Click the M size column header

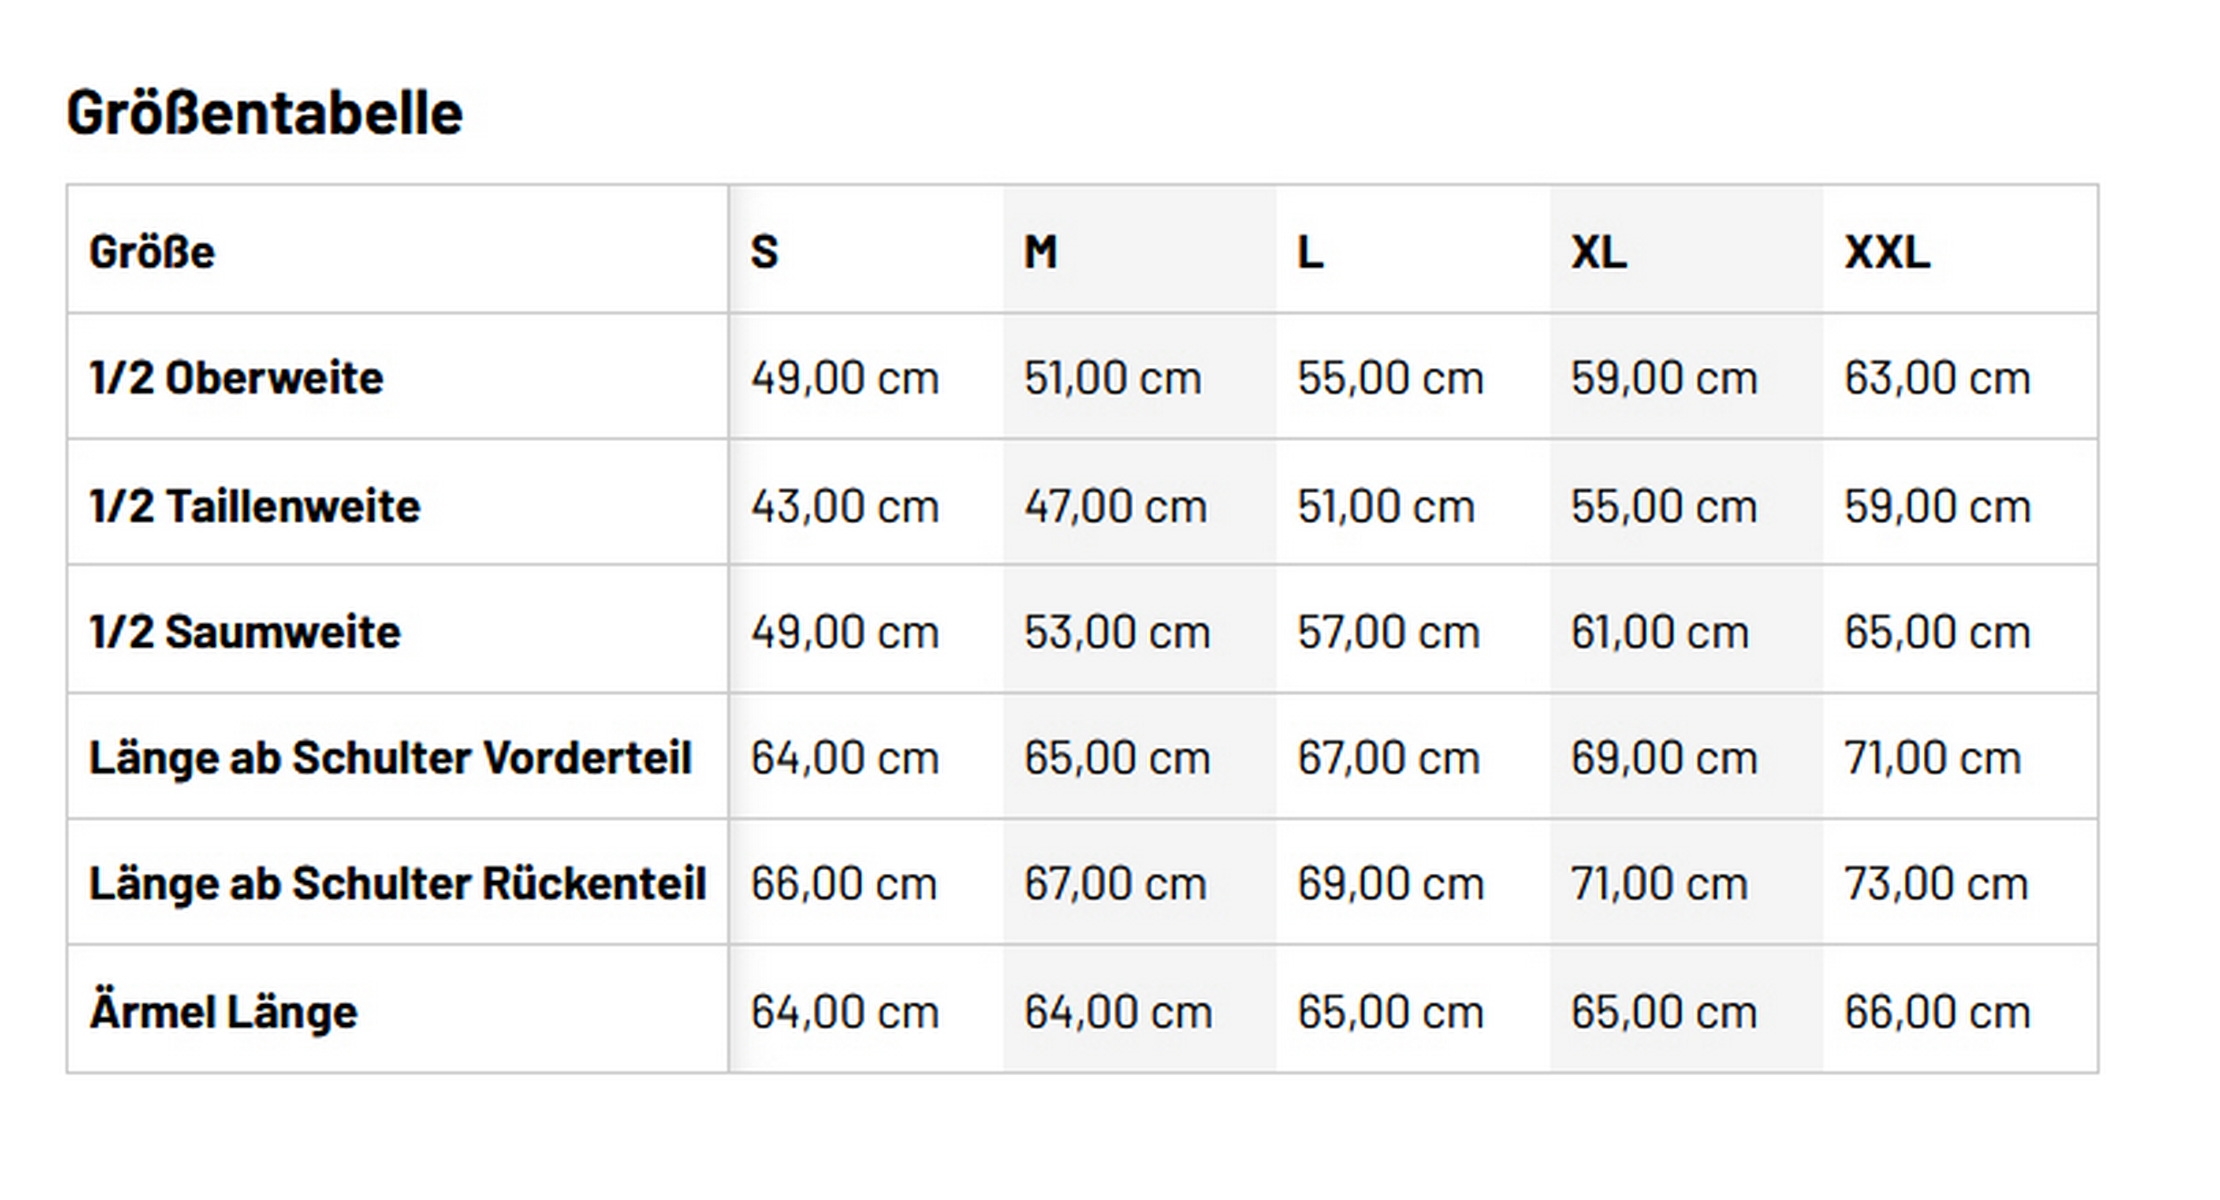coord(1040,252)
